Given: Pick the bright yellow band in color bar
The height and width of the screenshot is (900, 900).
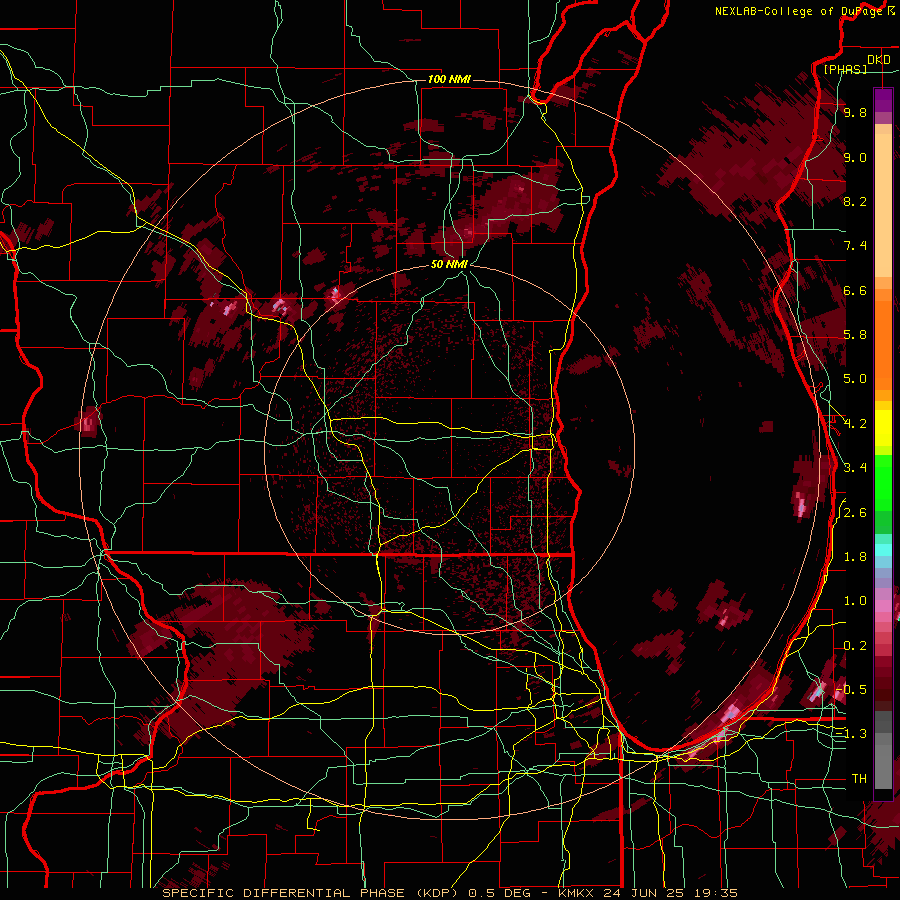Looking at the screenshot, I should click(x=883, y=428).
